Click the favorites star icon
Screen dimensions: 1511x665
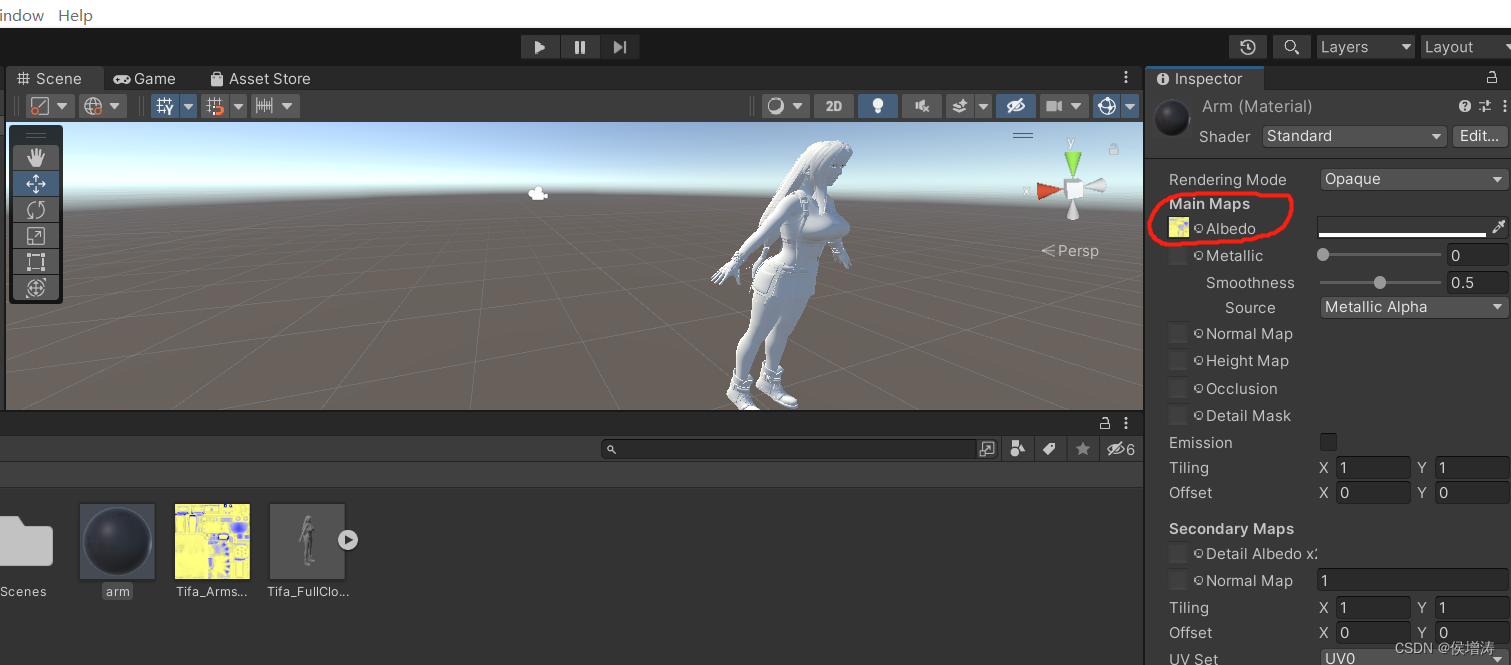[x=1083, y=449]
